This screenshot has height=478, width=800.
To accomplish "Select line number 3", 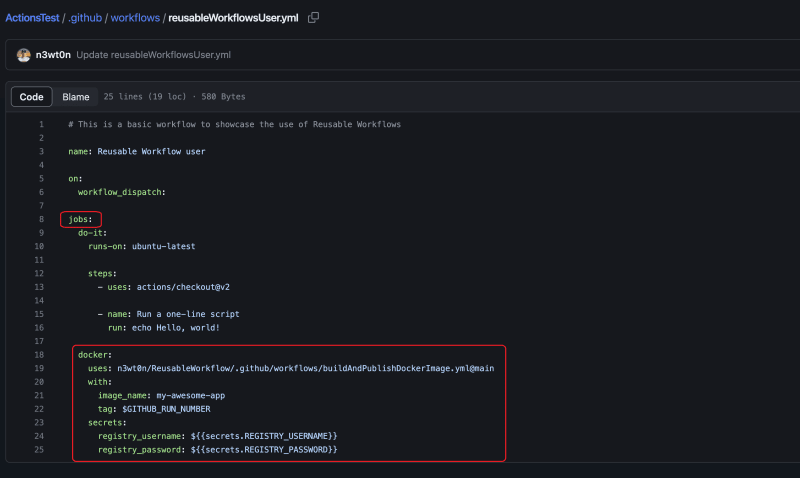I will (x=41, y=152).
